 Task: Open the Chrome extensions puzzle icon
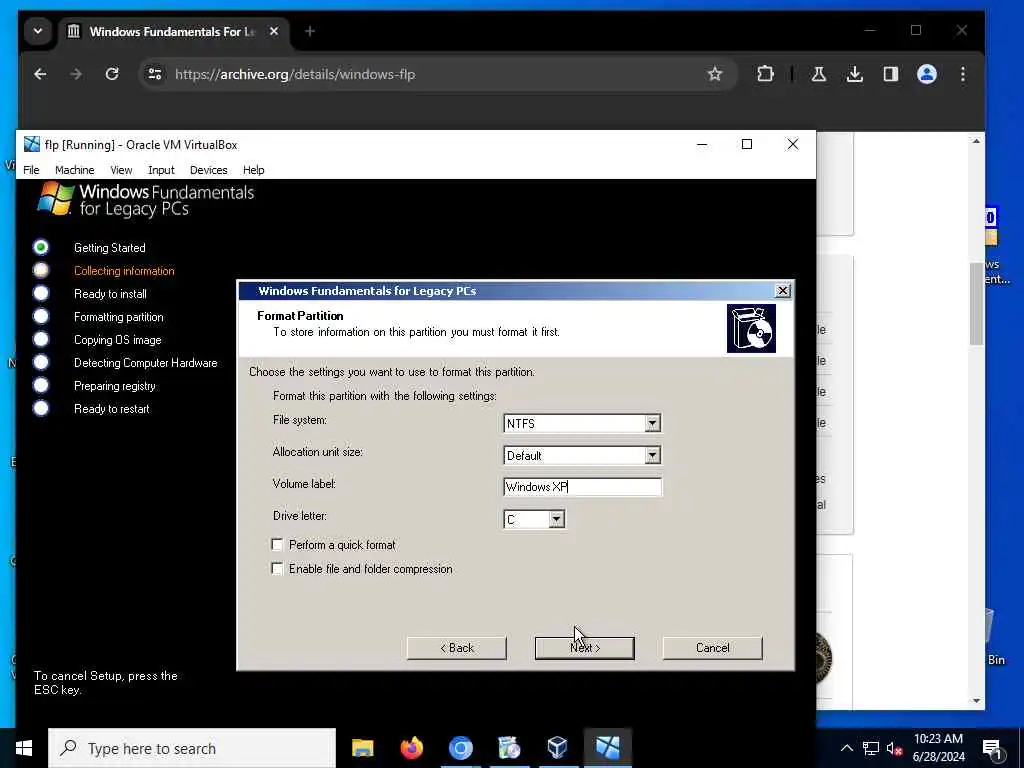[765, 74]
